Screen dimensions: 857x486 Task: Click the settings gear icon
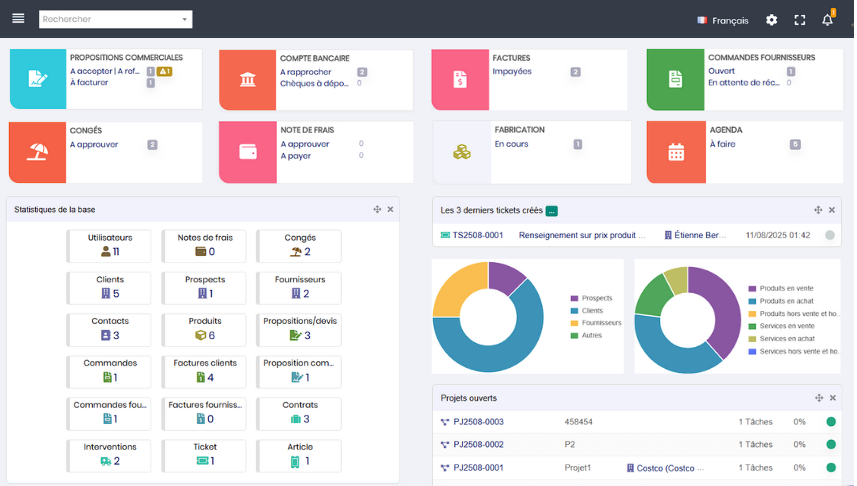coord(771,20)
